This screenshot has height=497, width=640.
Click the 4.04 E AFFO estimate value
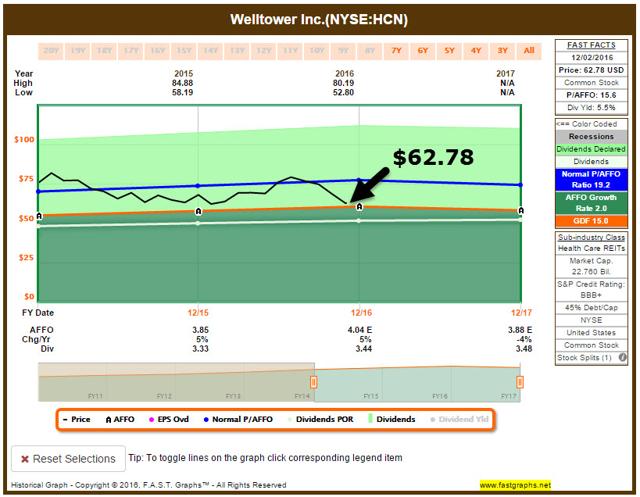(360, 330)
